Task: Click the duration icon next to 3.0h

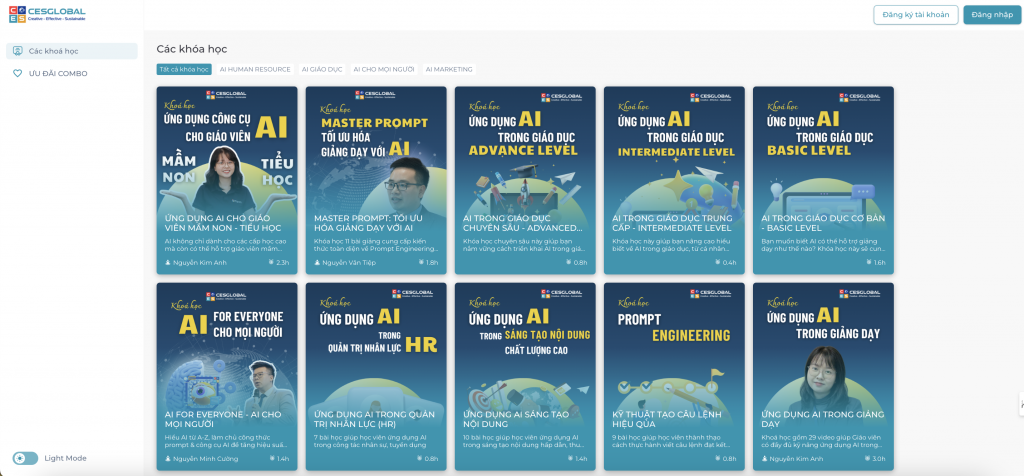Action: click(x=868, y=458)
